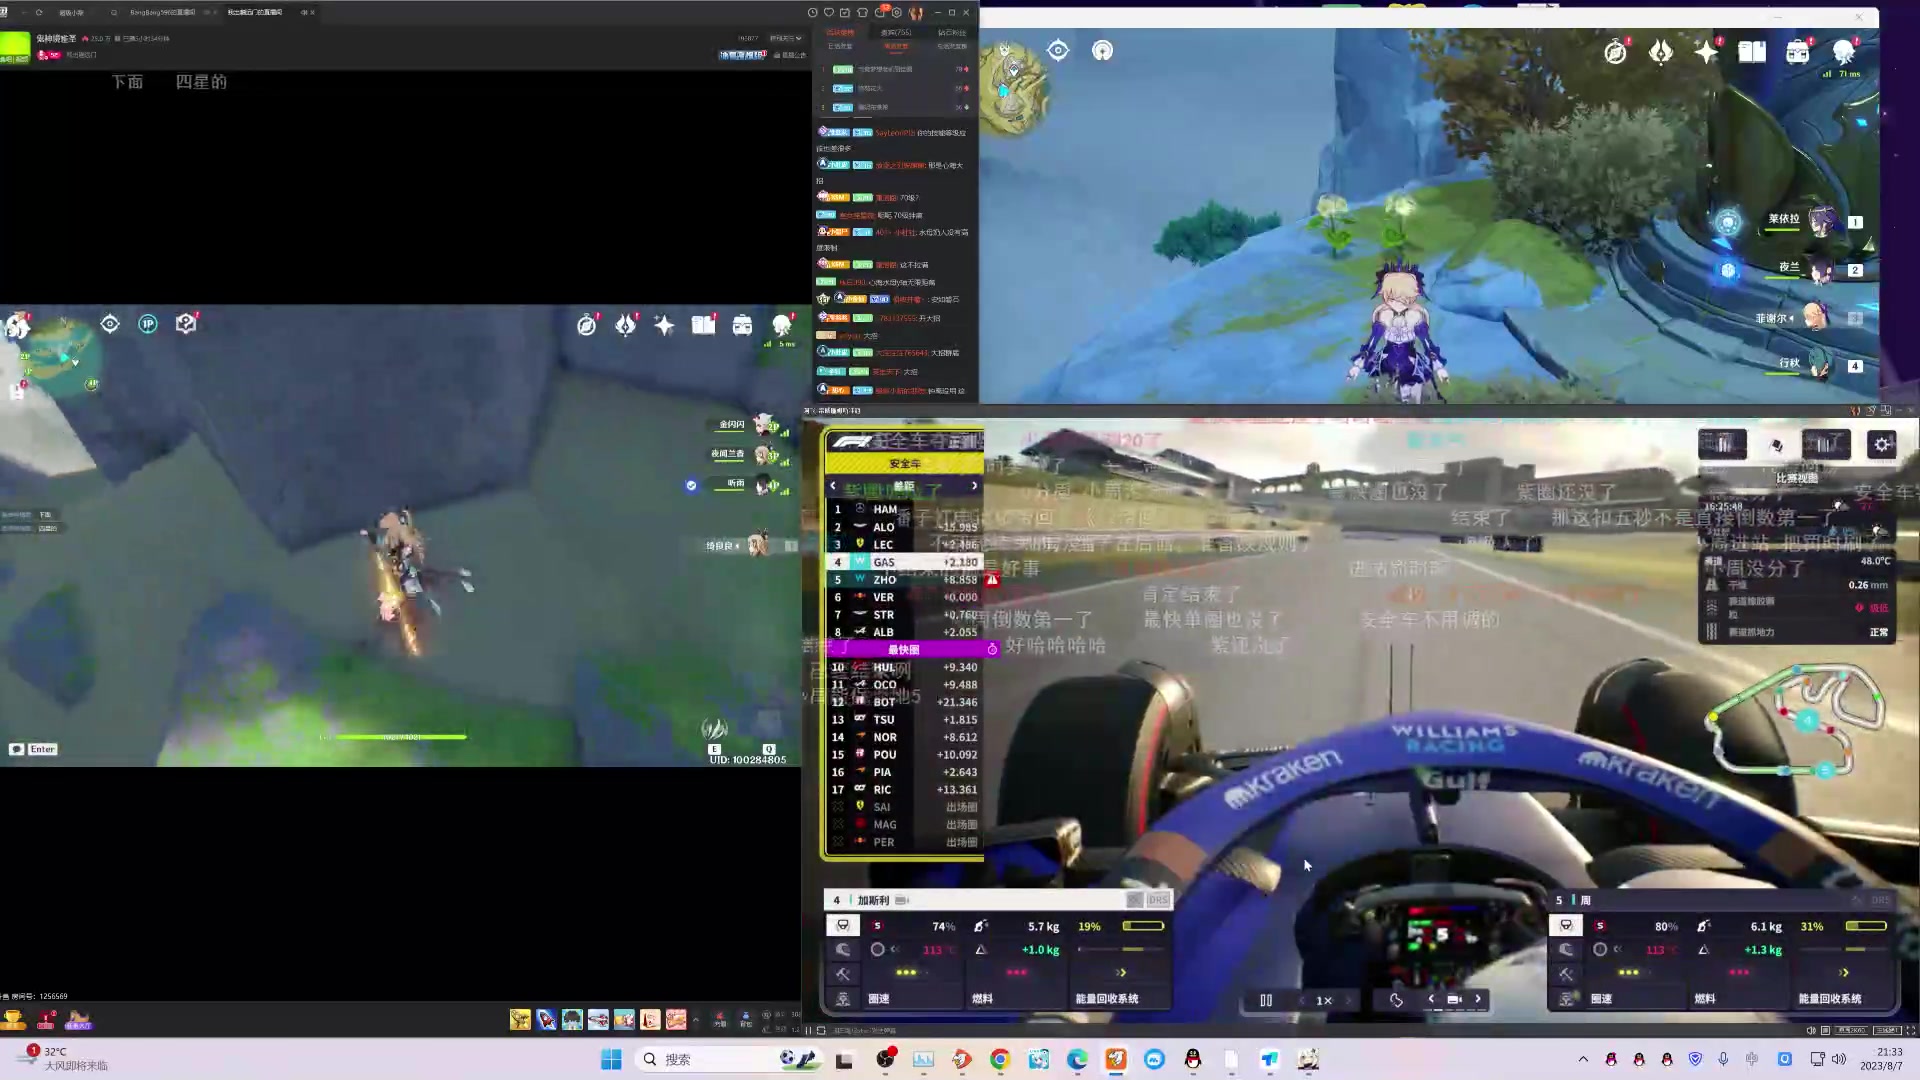Open 贵宾 tab in stream chat panel
Image resolution: width=1920 pixels, height=1080 pixels.
[x=896, y=33]
